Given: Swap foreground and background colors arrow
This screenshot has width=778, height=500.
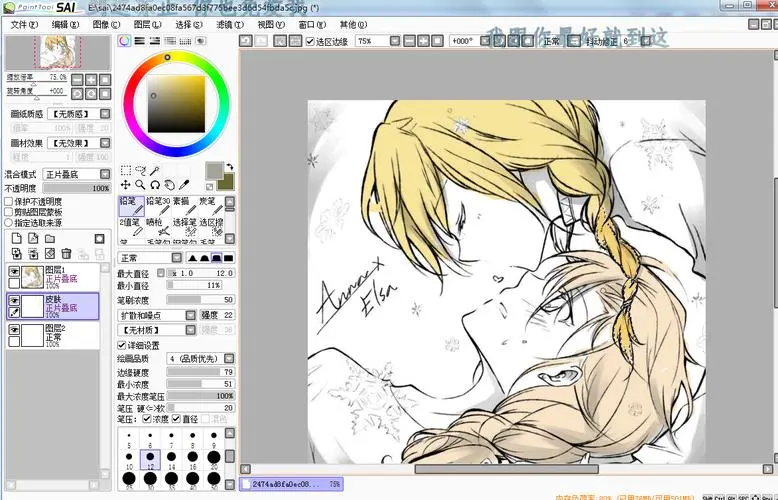Looking at the screenshot, I should (x=230, y=167).
